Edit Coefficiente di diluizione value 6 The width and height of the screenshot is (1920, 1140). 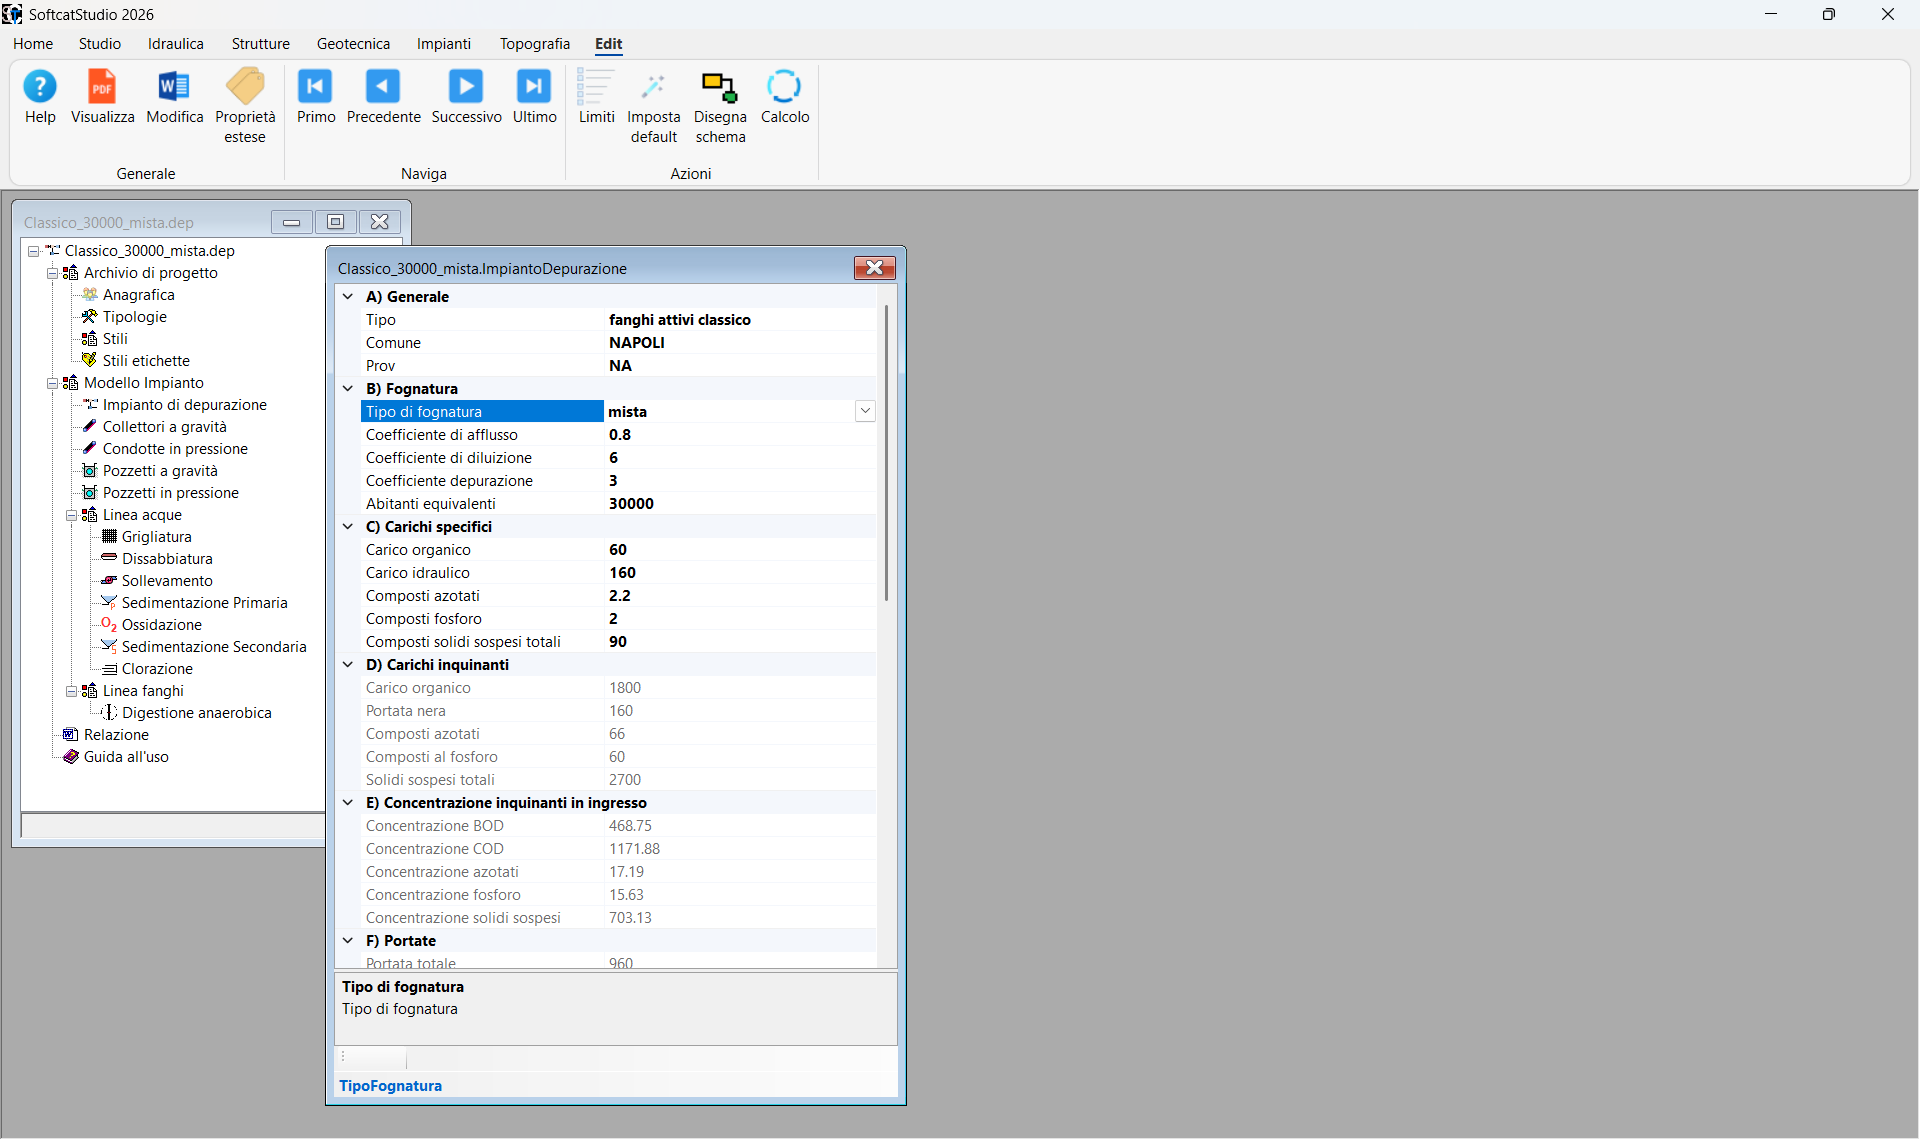point(740,458)
